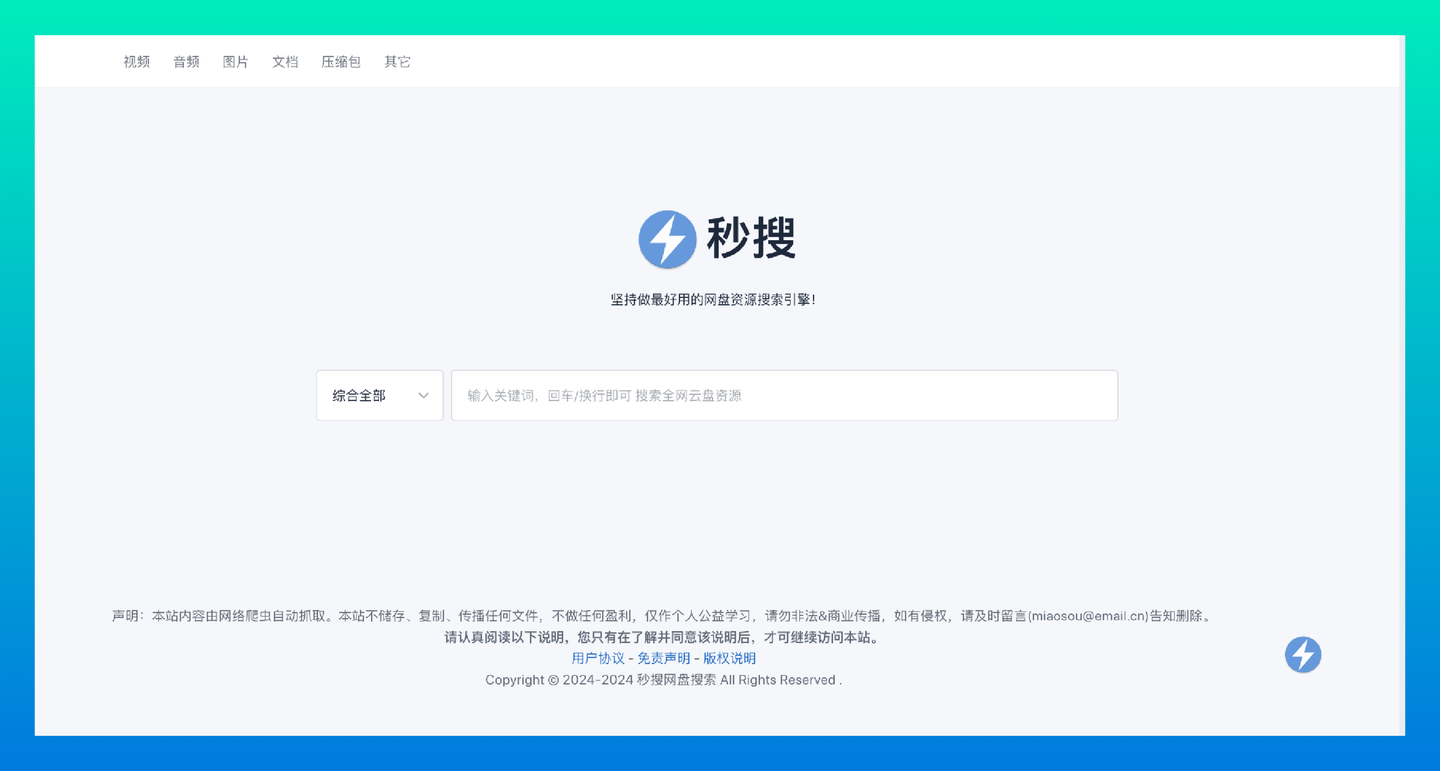The width and height of the screenshot is (1440, 771).
Task: Open the 音频 menu item
Action: (187, 62)
